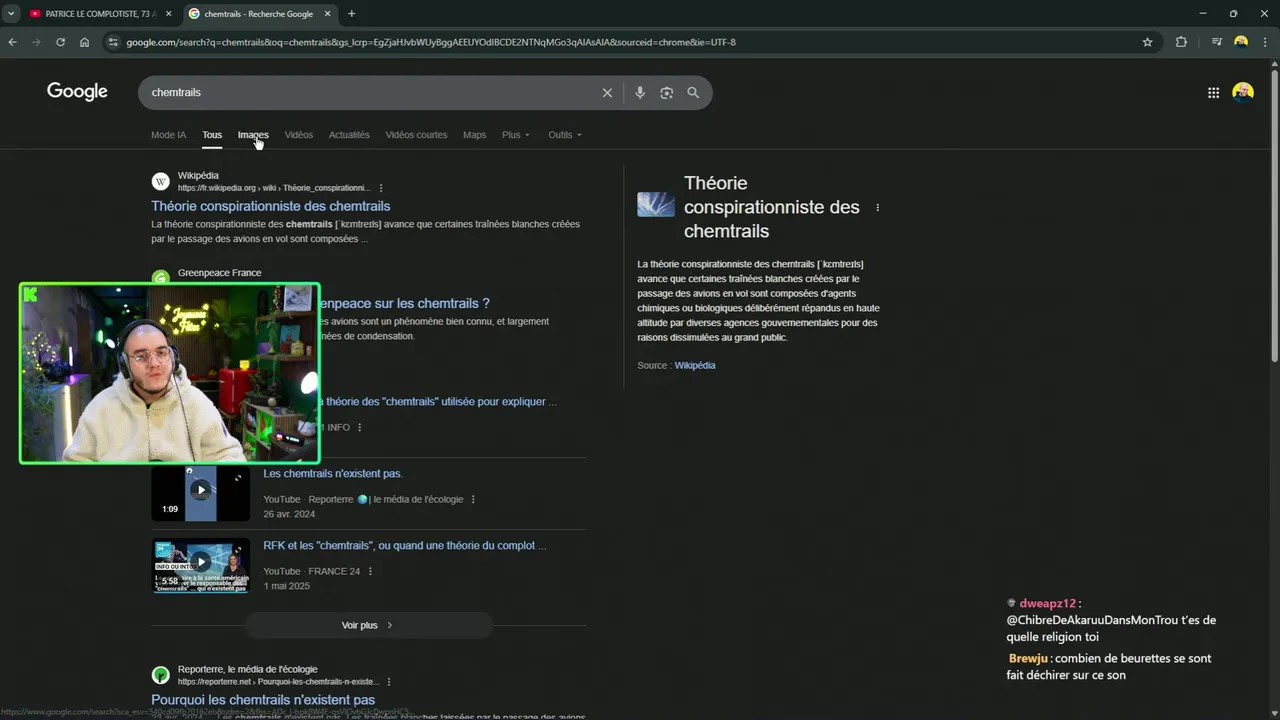Click the Google logo
Screen dimensions: 1280x720
(77, 91)
